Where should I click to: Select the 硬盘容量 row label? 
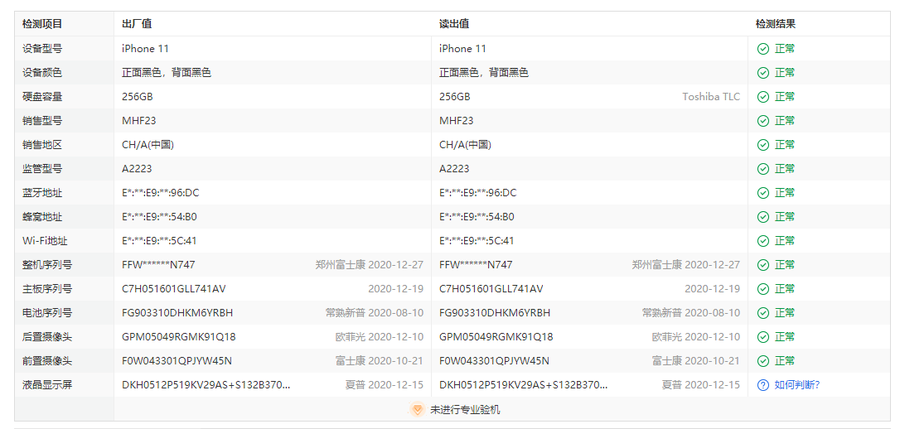(42, 97)
